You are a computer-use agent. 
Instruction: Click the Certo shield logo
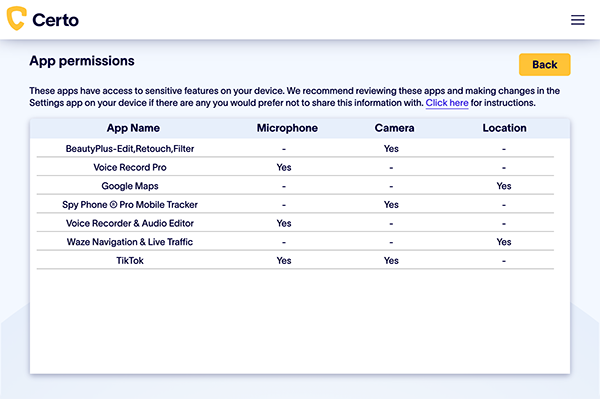point(16,18)
